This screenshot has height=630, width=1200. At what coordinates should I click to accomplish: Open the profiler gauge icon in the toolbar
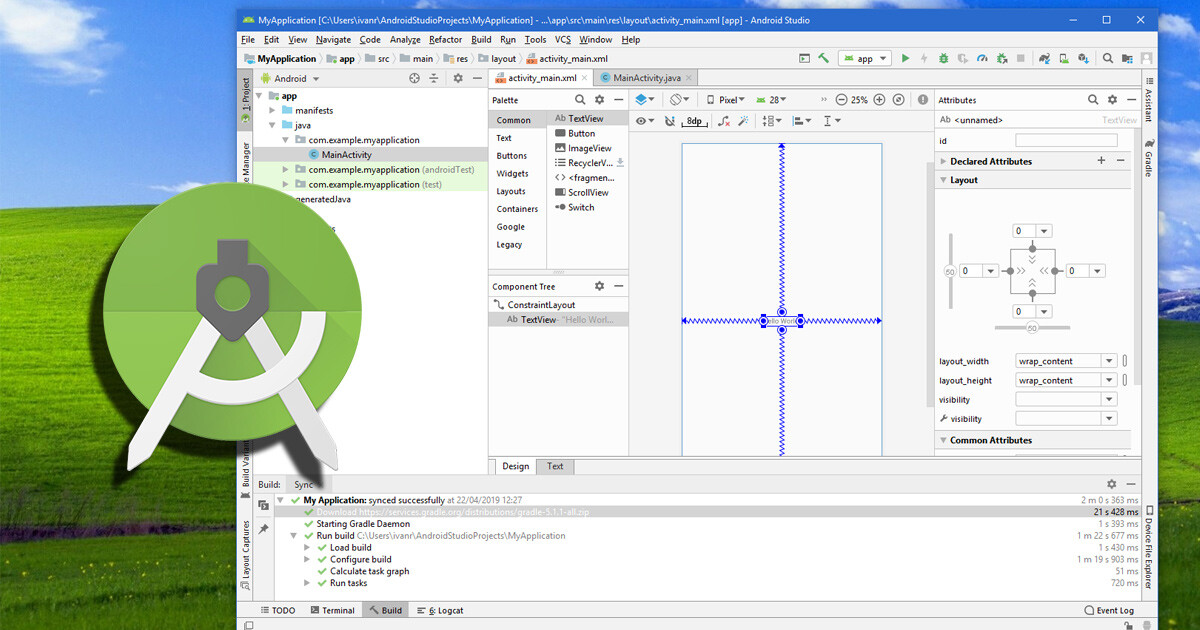(x=982, y=58)
